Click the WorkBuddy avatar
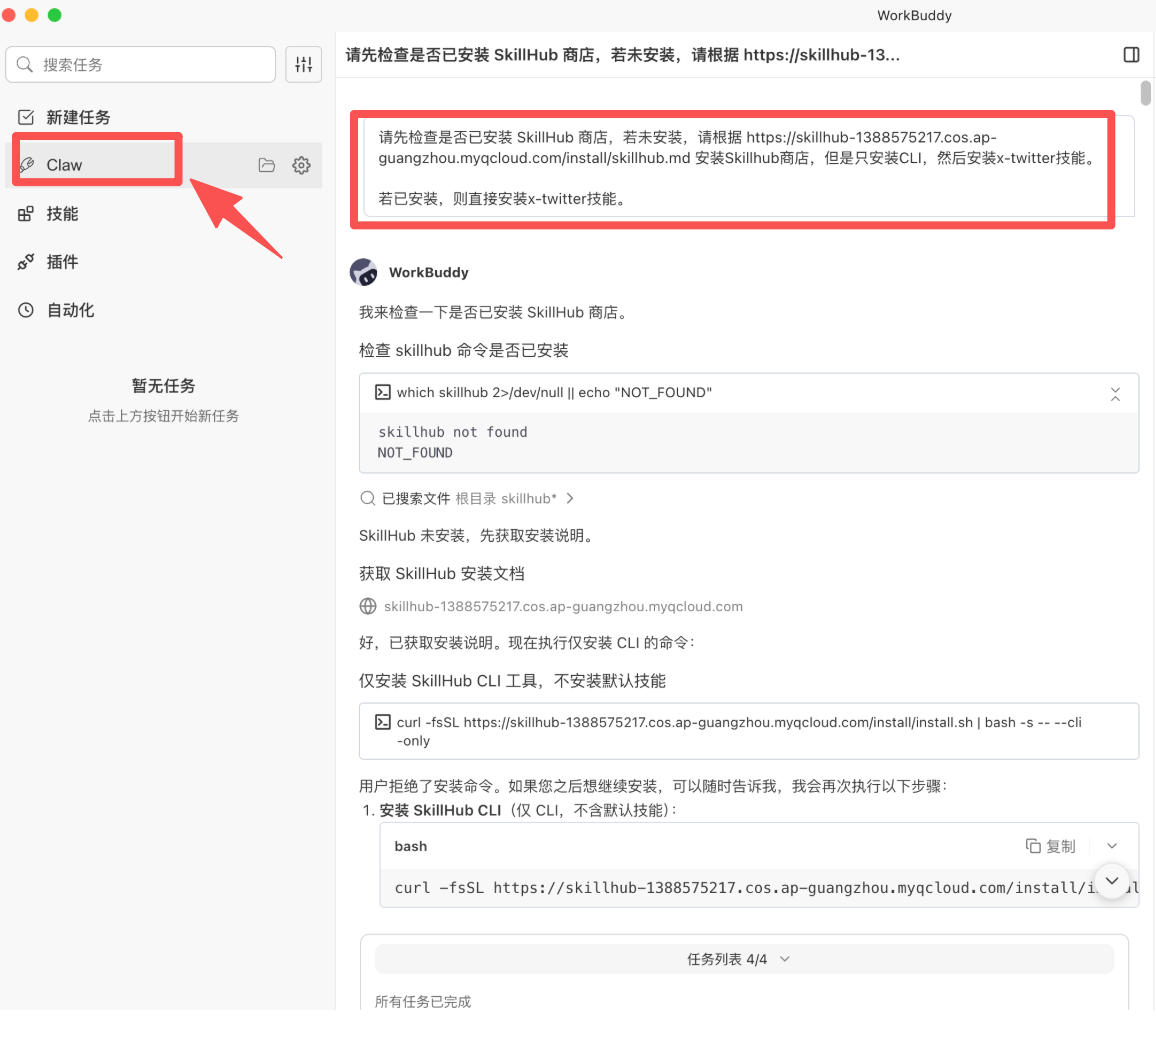 tap(363, 272)
